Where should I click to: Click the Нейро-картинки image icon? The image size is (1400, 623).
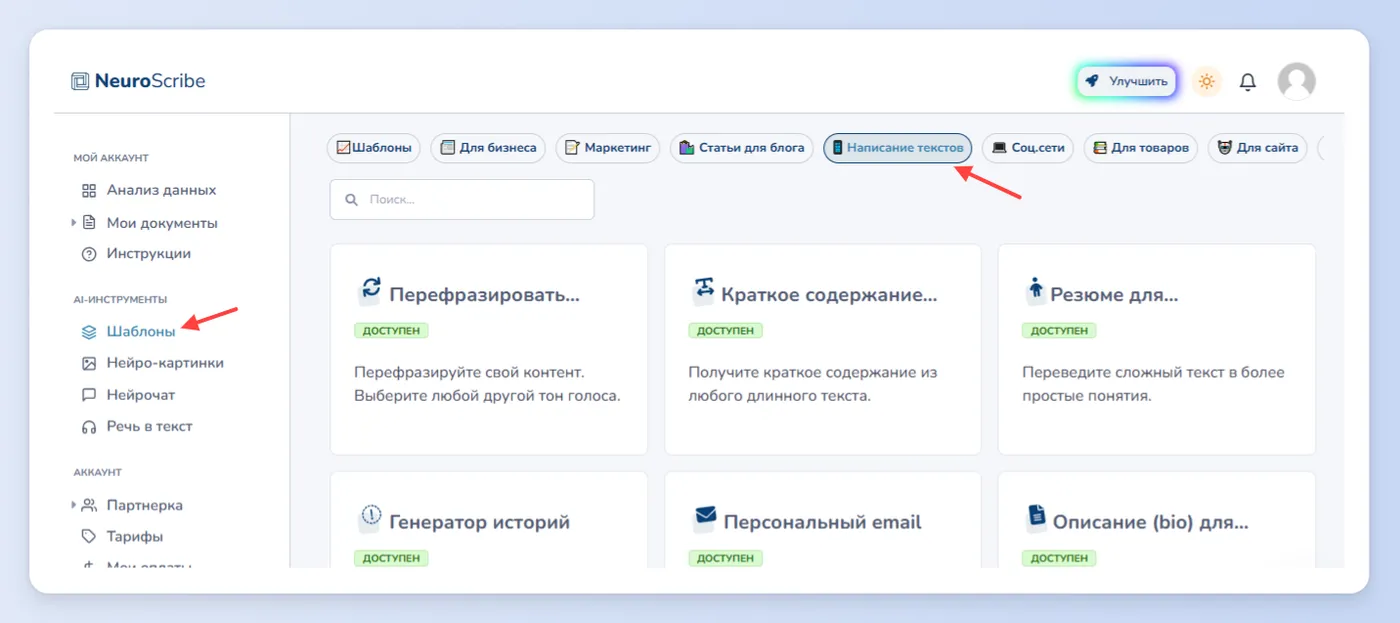pyautogui.click(x=88, y=363)
